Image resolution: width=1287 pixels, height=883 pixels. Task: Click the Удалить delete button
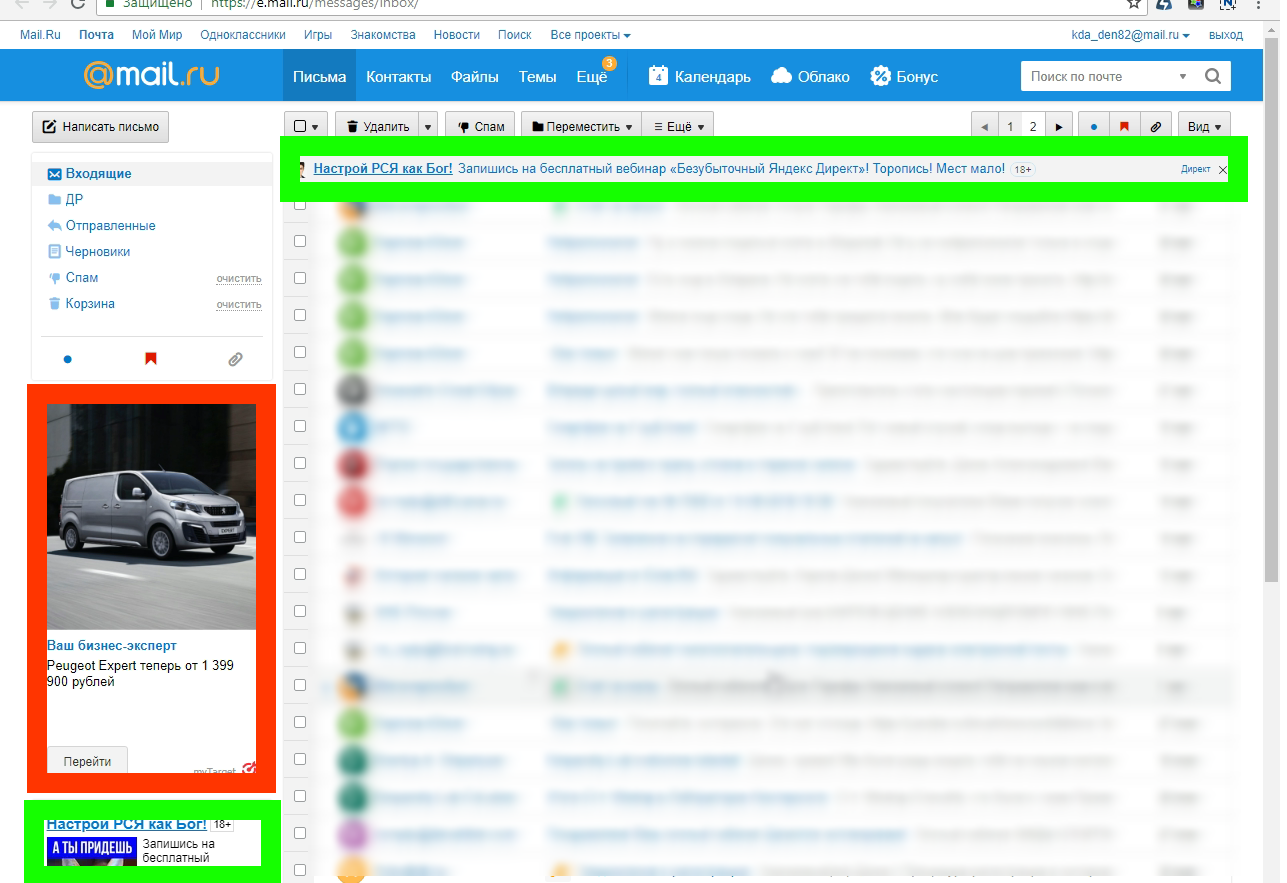tap(377, 127)
